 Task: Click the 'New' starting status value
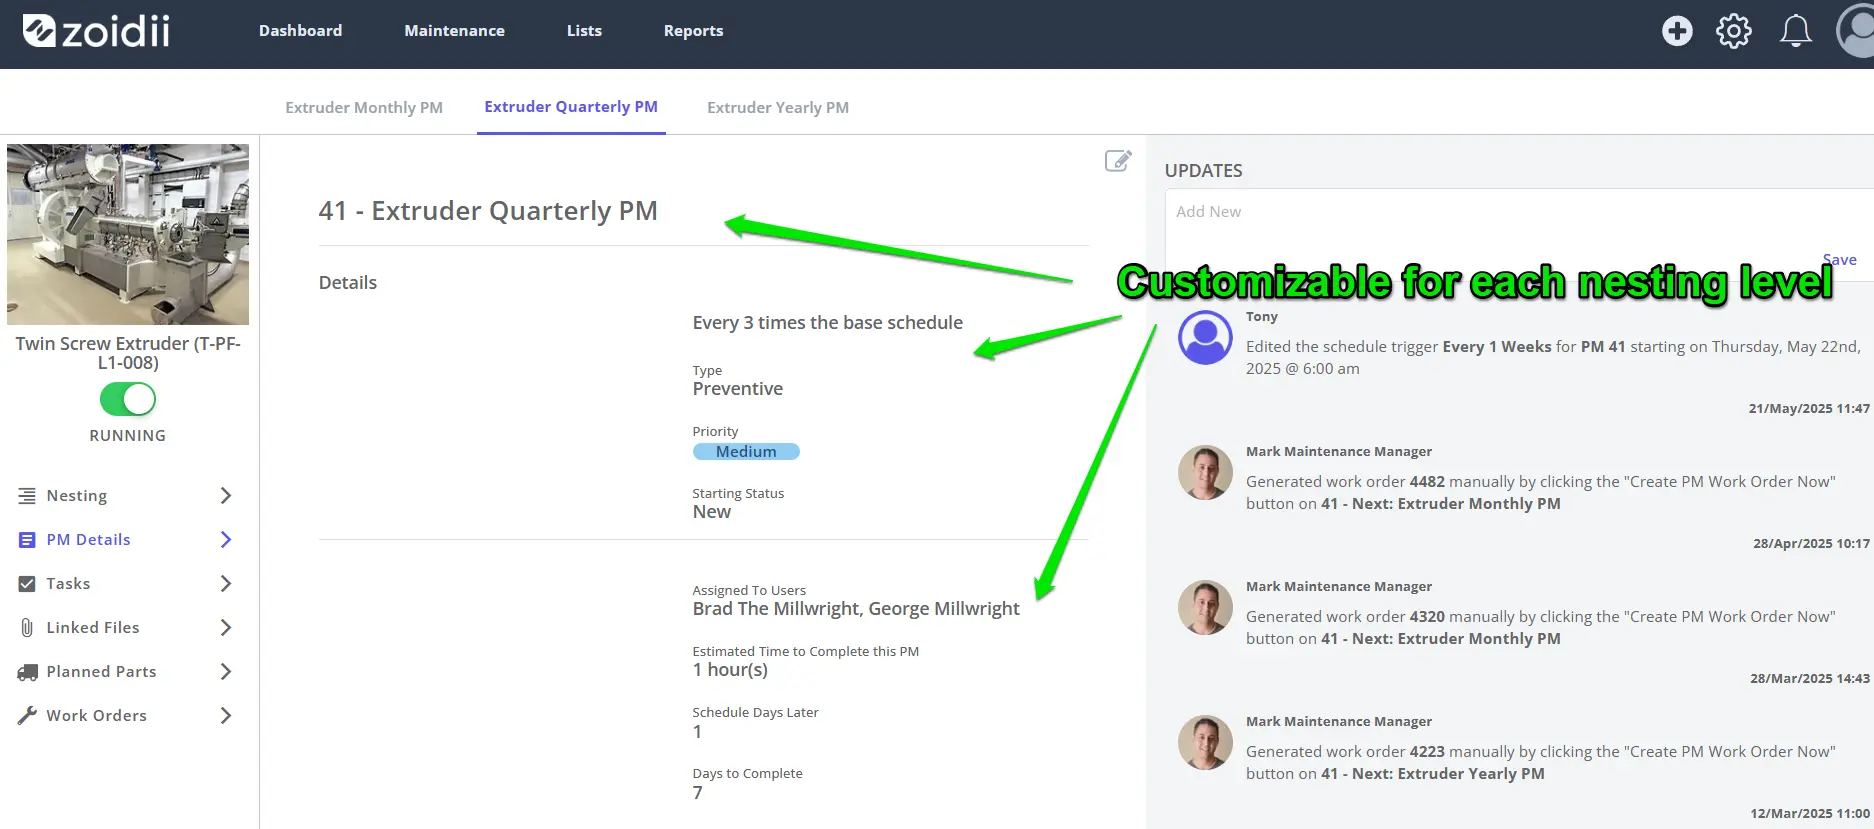pos(712,512)
